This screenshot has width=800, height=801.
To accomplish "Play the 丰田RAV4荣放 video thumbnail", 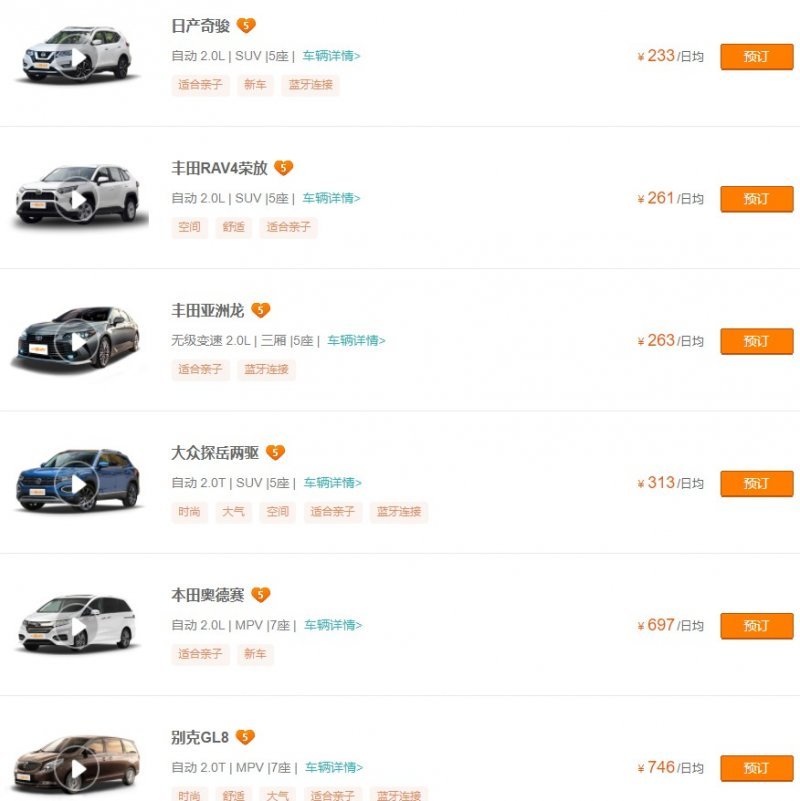I will [x=77, y=201].
